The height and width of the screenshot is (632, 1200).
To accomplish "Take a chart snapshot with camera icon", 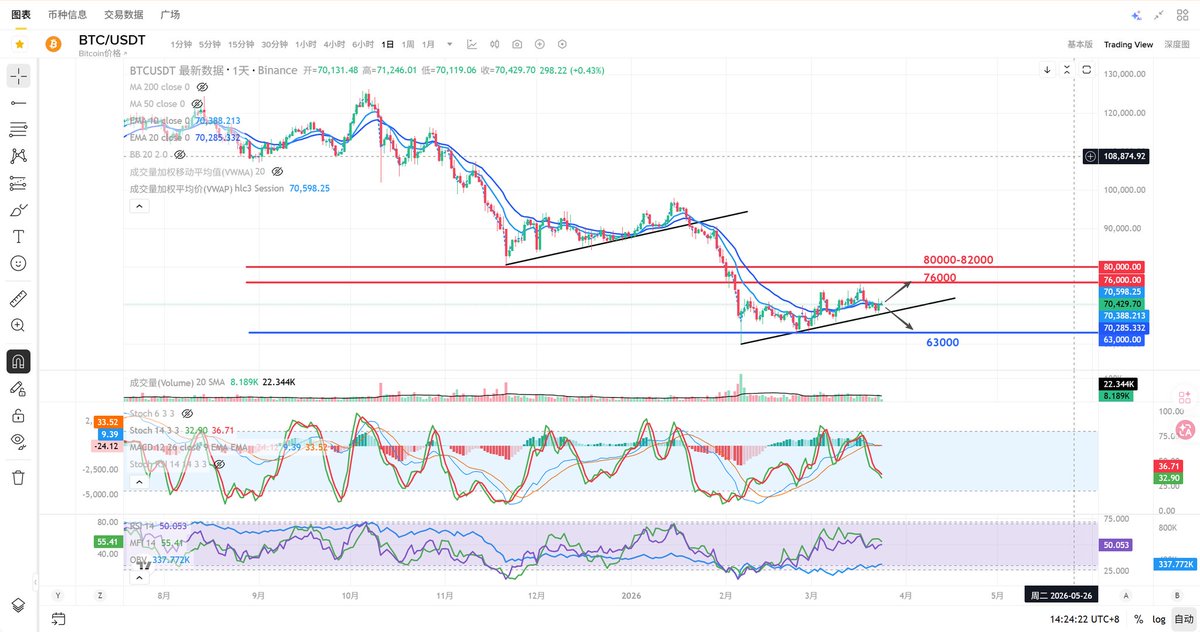I will 517,44.
